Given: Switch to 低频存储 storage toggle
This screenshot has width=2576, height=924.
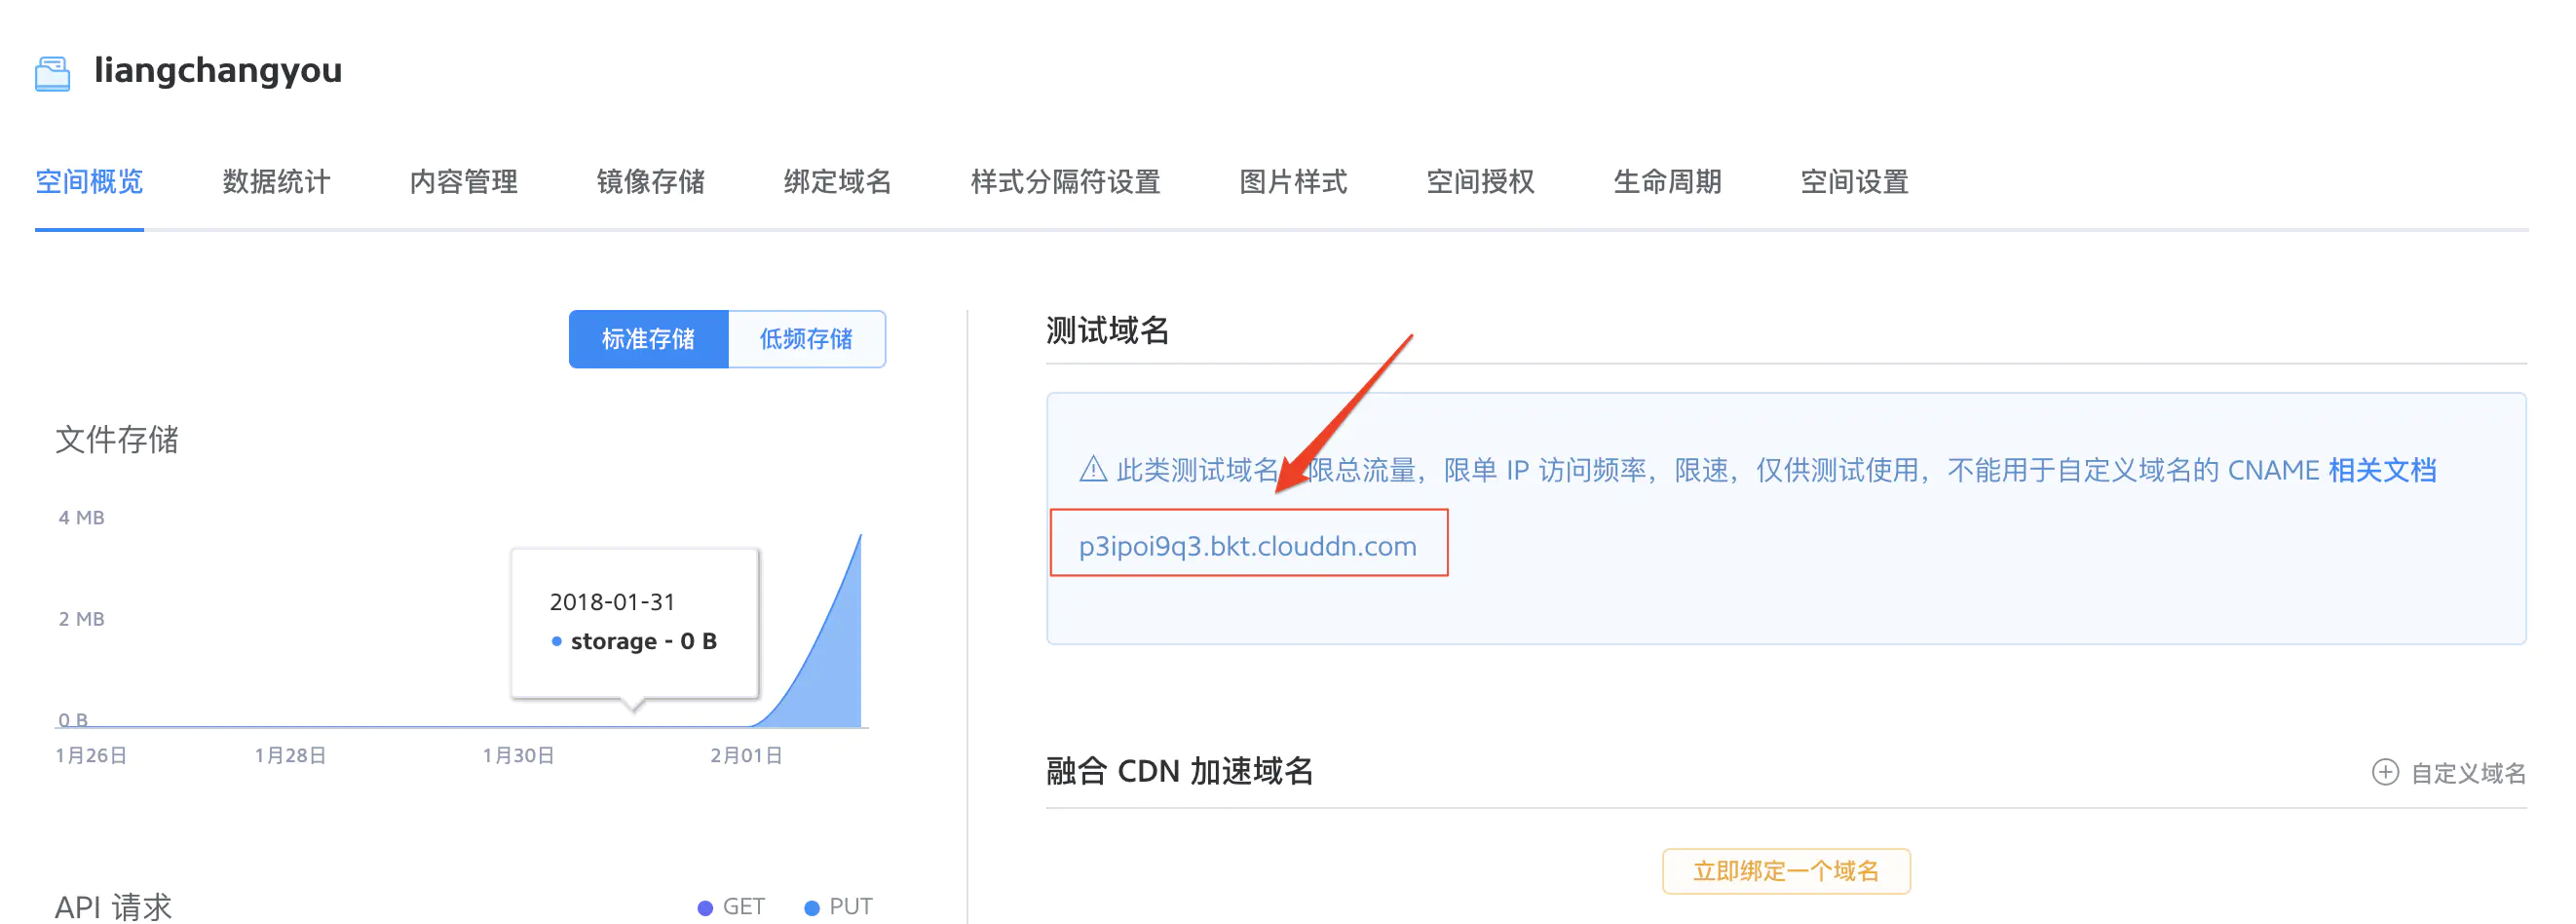Looking at the screenshot, I should (806, 339).
